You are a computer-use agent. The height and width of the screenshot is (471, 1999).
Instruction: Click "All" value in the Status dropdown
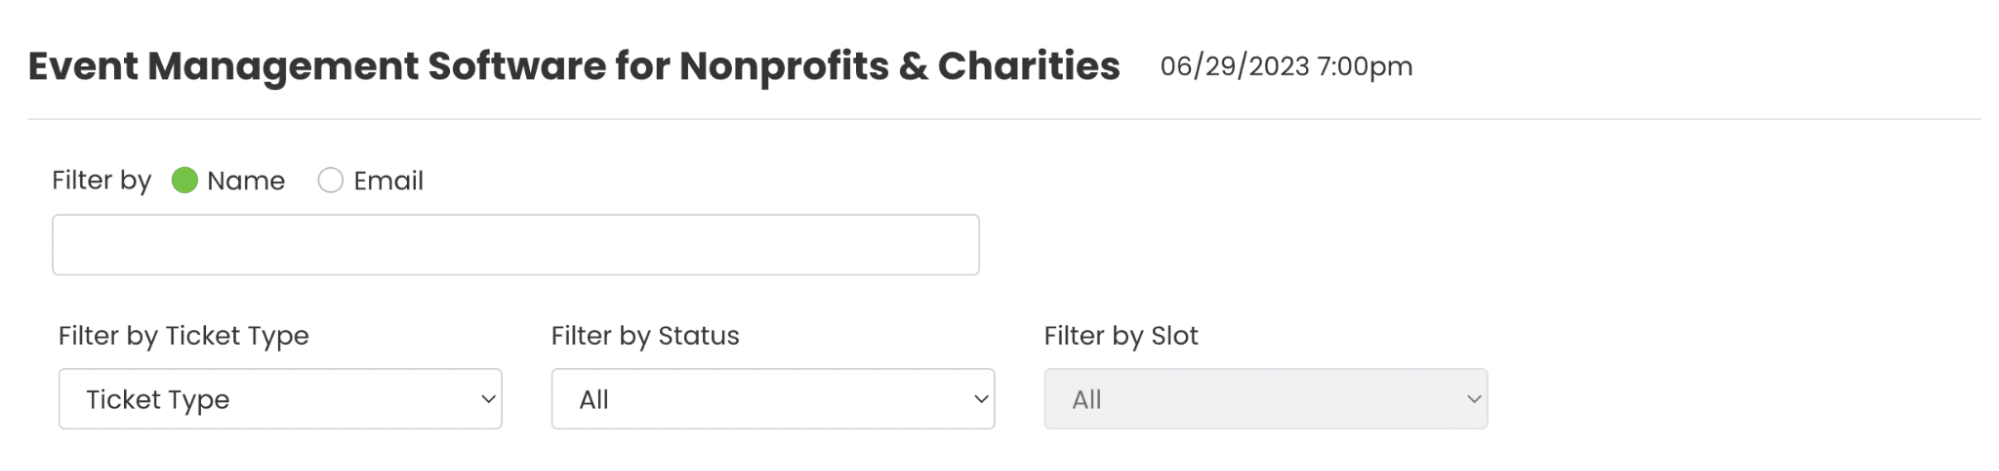(594, 400)
